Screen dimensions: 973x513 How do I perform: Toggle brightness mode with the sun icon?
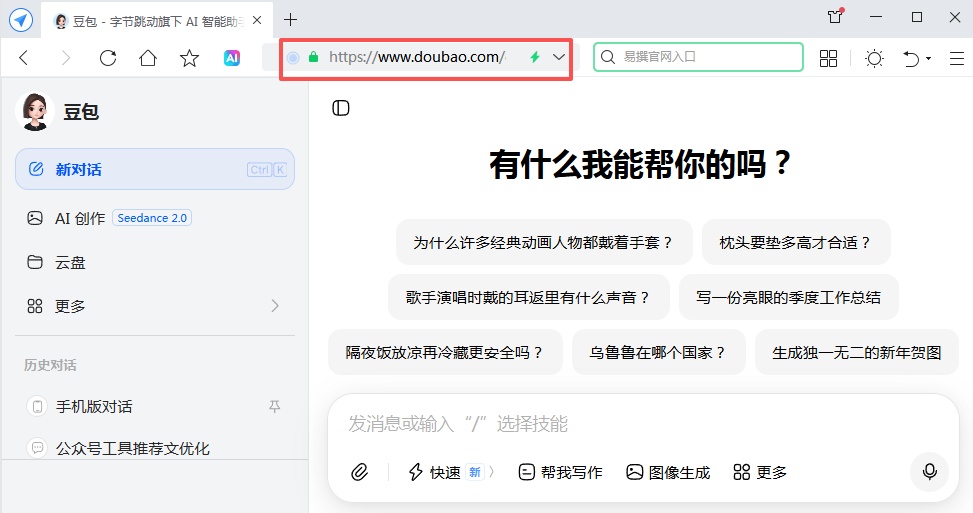[x=874, y=58]
